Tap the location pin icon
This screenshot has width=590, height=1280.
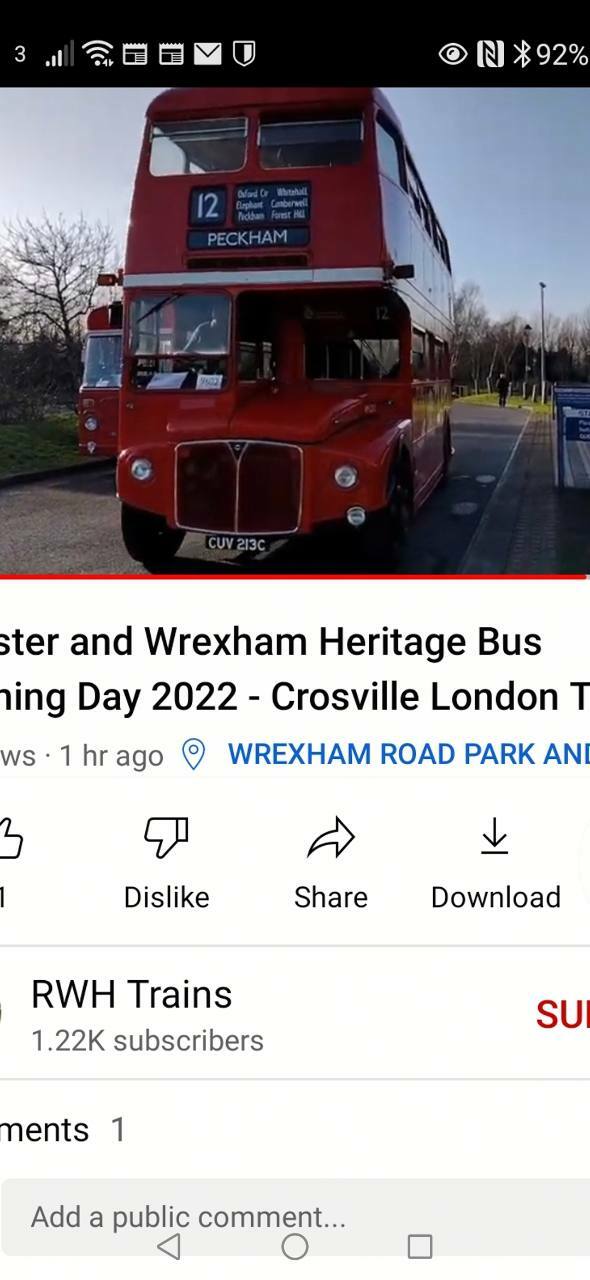click(193, 755)
